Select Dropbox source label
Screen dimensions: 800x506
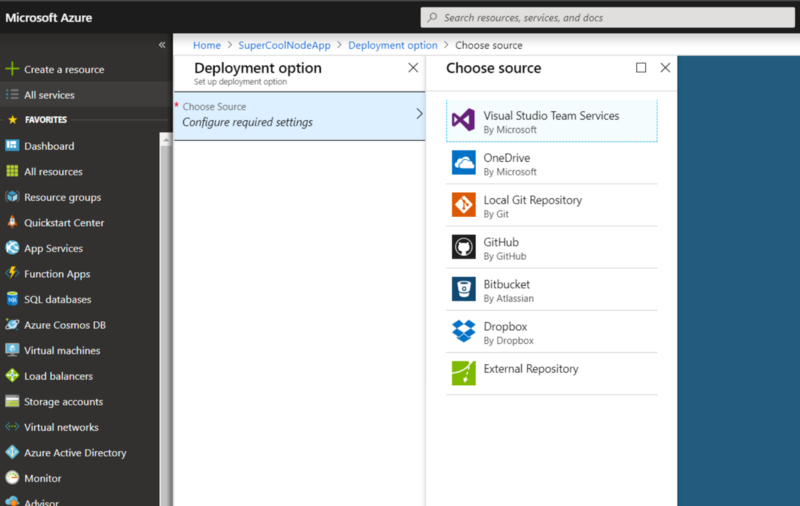click(505, 326)
